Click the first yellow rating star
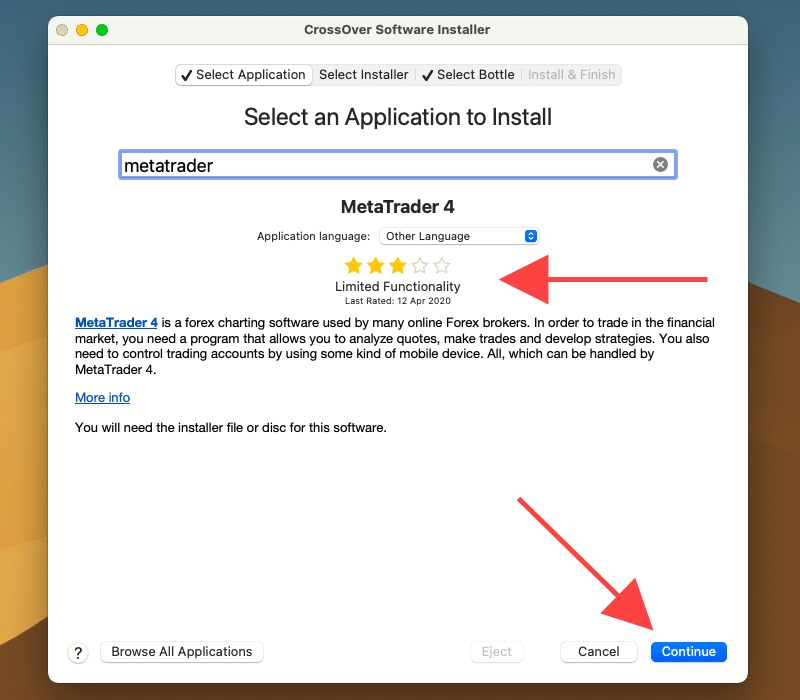 point(353,266)
